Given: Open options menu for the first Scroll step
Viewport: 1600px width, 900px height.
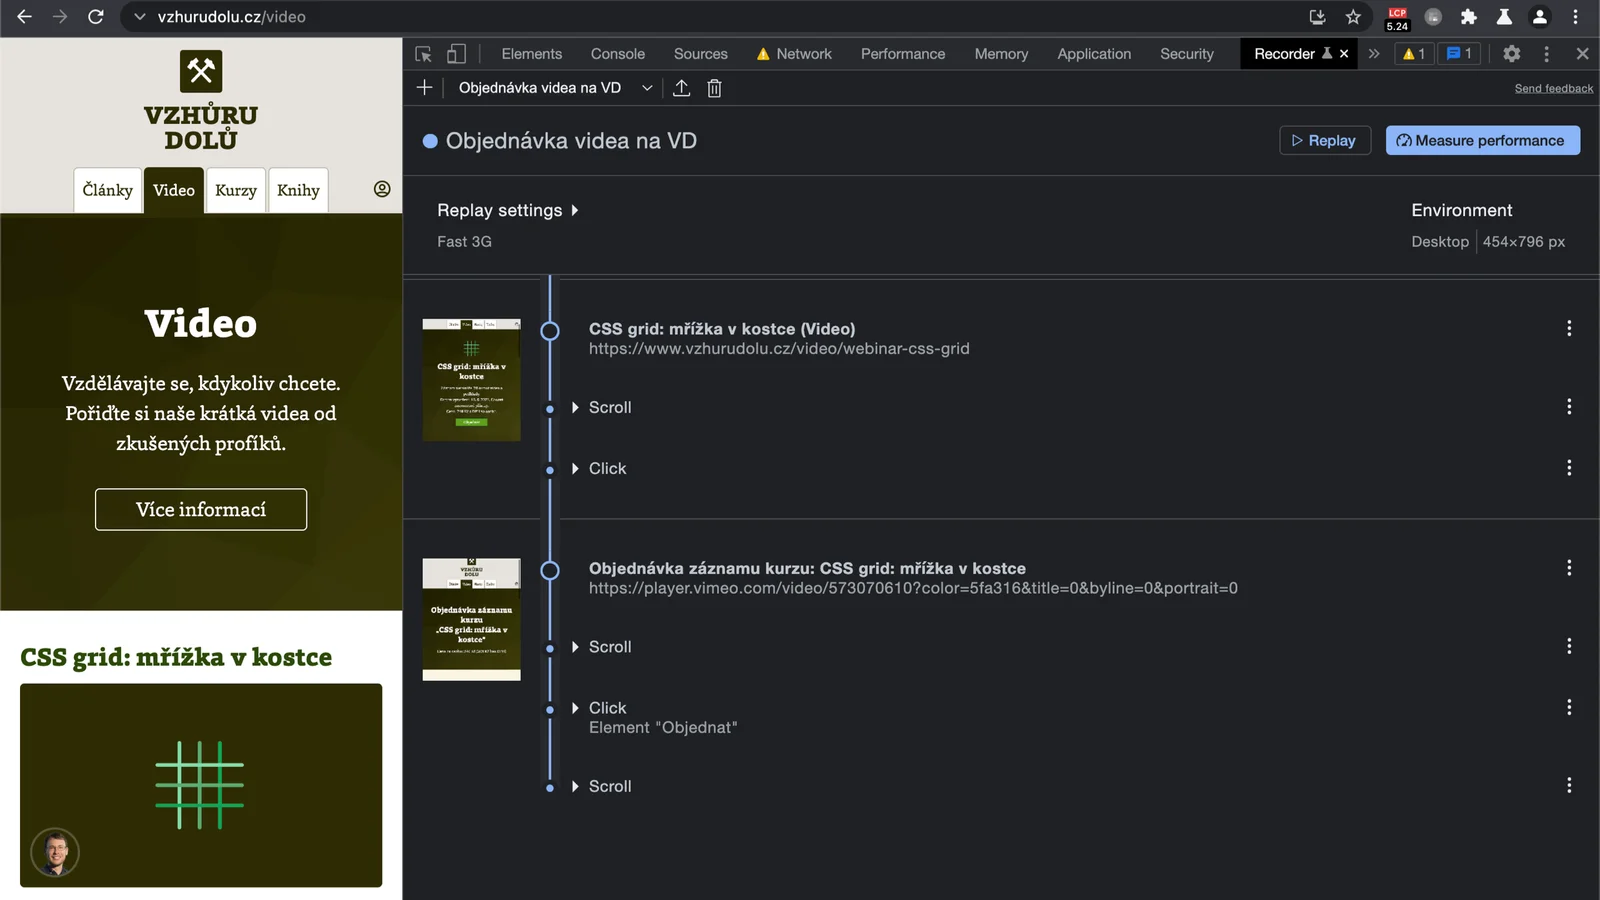Looking at the screenshot, I should pos(1568,407).
